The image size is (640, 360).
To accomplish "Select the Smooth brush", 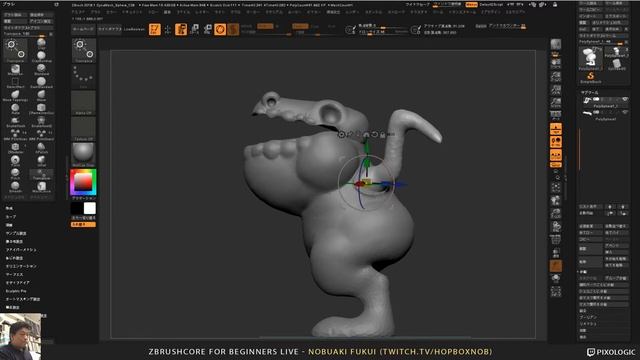I will [15, 187].
